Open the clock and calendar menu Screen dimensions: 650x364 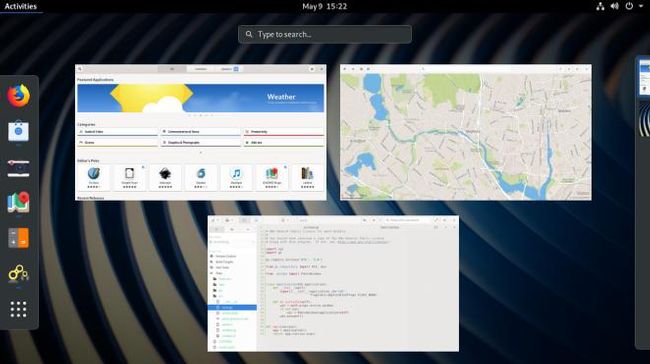click(x=325, y=6)
